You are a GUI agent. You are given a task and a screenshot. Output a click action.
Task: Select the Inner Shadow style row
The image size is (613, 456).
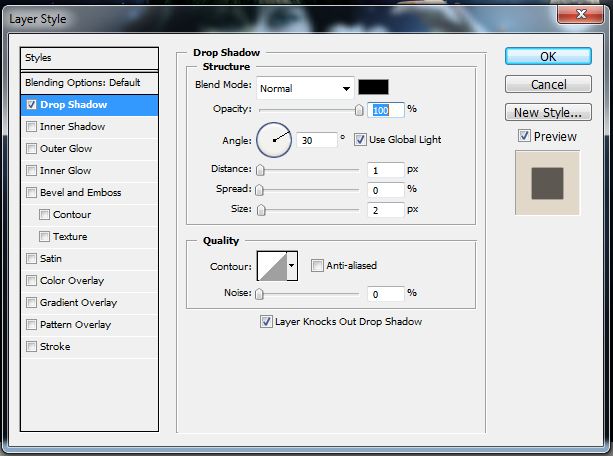pos(90,127)
